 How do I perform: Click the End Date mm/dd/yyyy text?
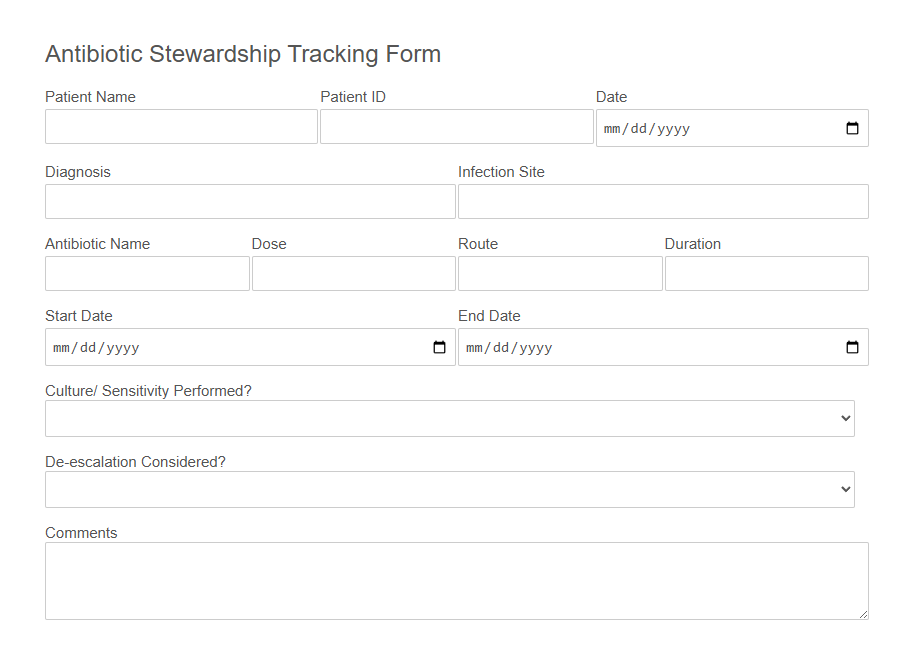509,348
